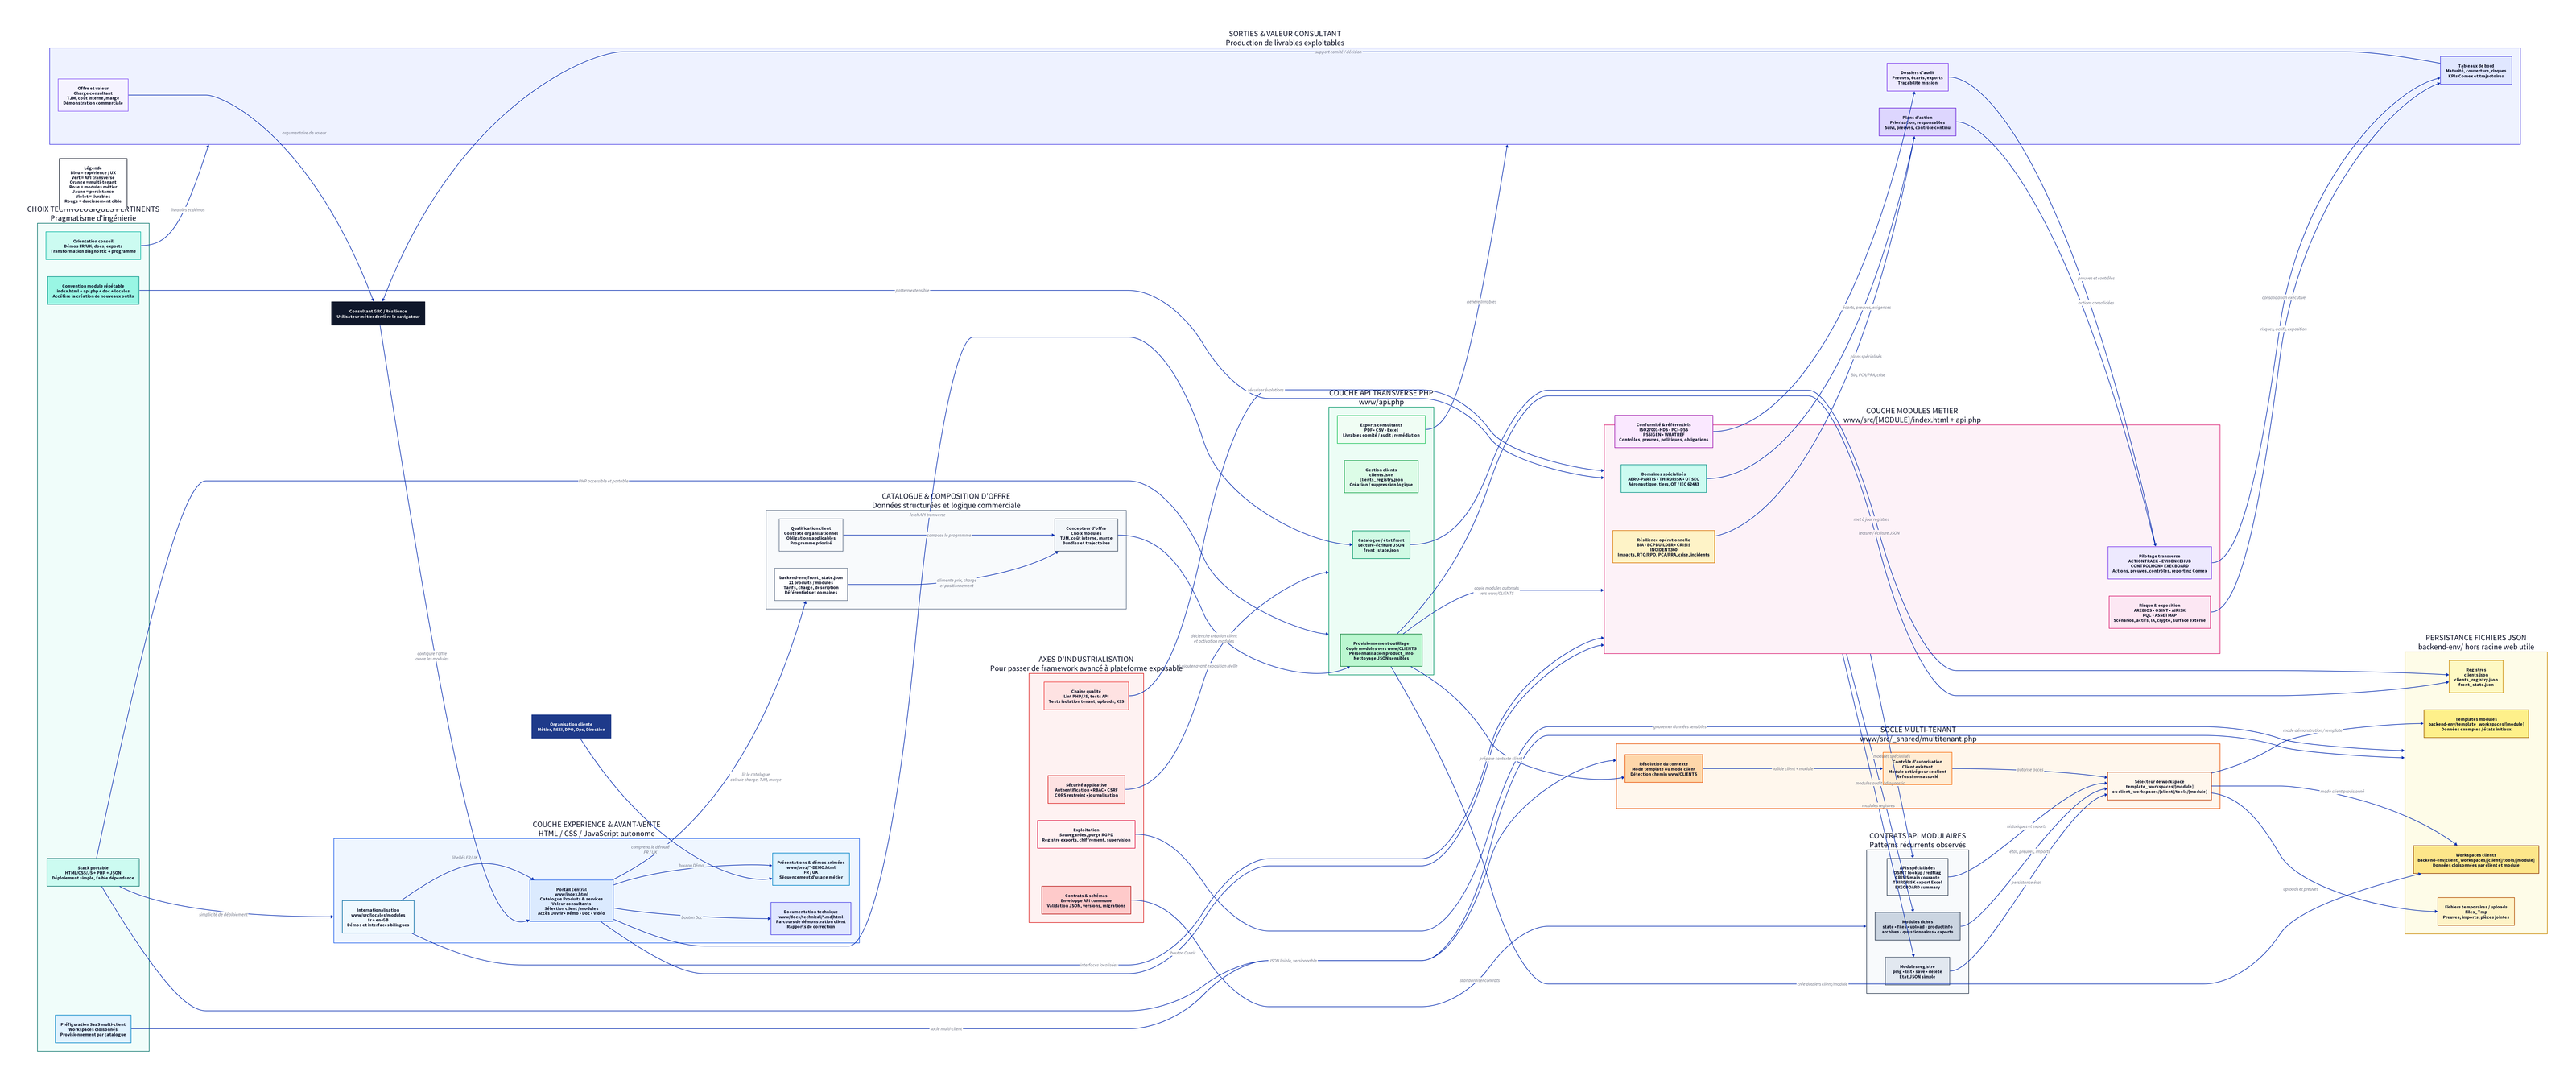Viewport: 2576px width, 1080px height.
Task: Select the 'Préfiguration SaaS multi-client' node
Action: coord(93,1029)
